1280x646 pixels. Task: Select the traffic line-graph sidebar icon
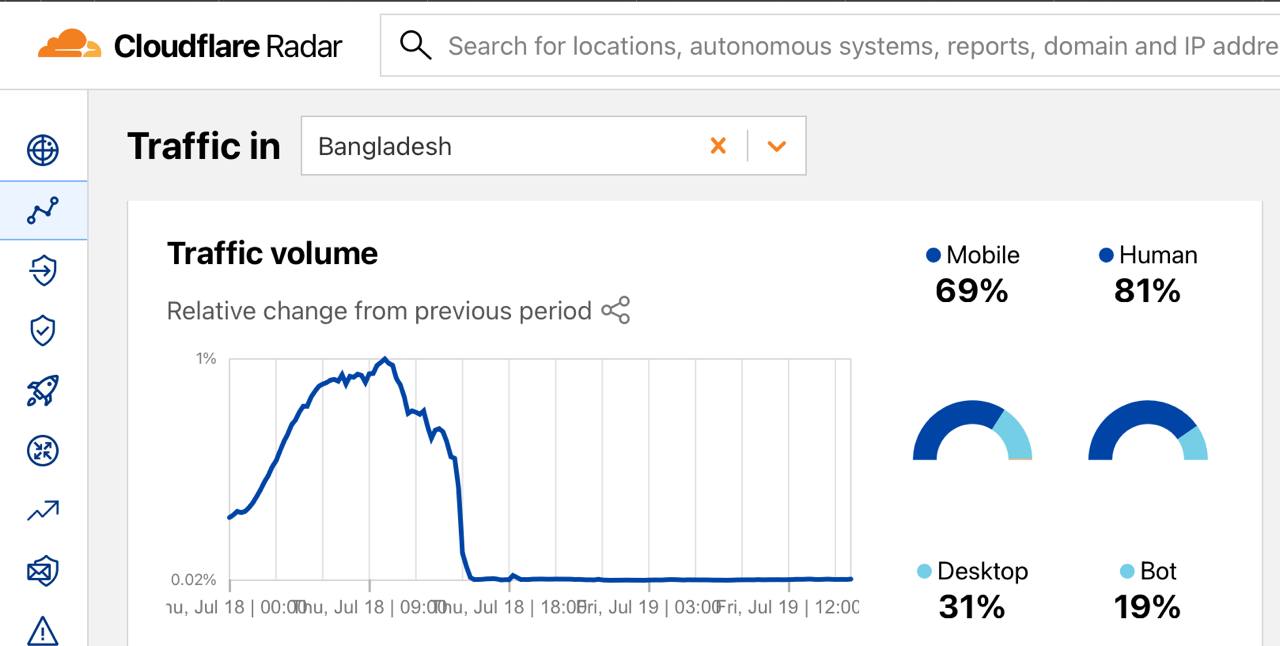point(43,210)
